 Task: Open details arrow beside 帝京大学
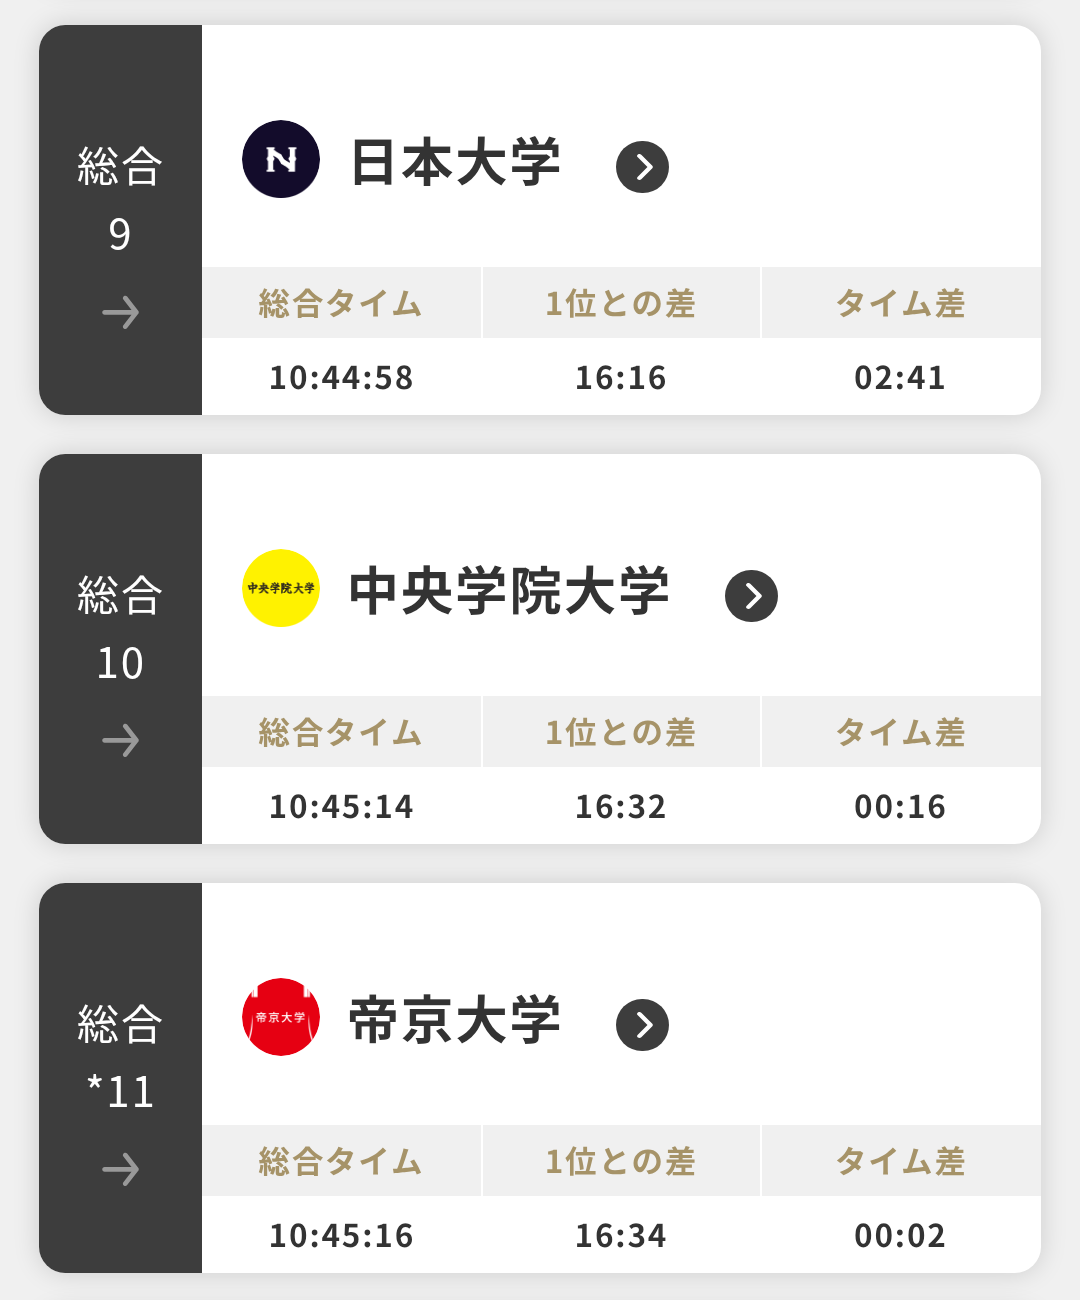tap(642, 1025)
